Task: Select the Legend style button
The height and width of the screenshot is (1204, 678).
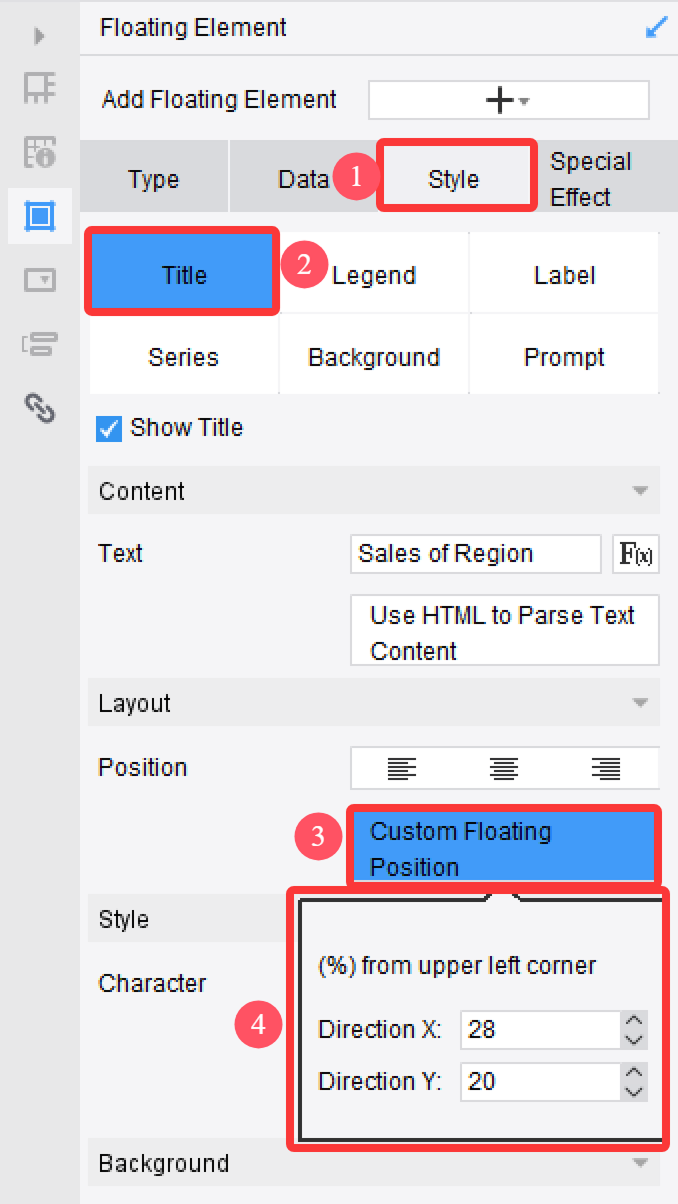Action: (x=373, y=272)
